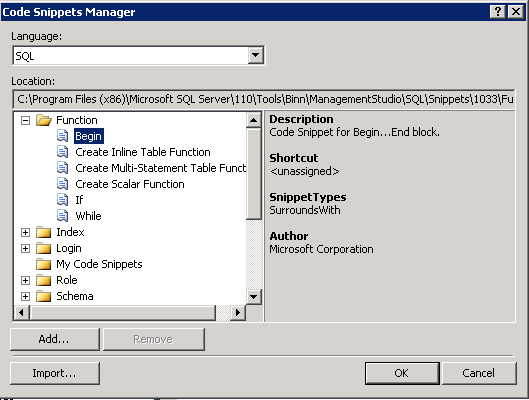Click the While snippet document icon

tap(62, 216)
